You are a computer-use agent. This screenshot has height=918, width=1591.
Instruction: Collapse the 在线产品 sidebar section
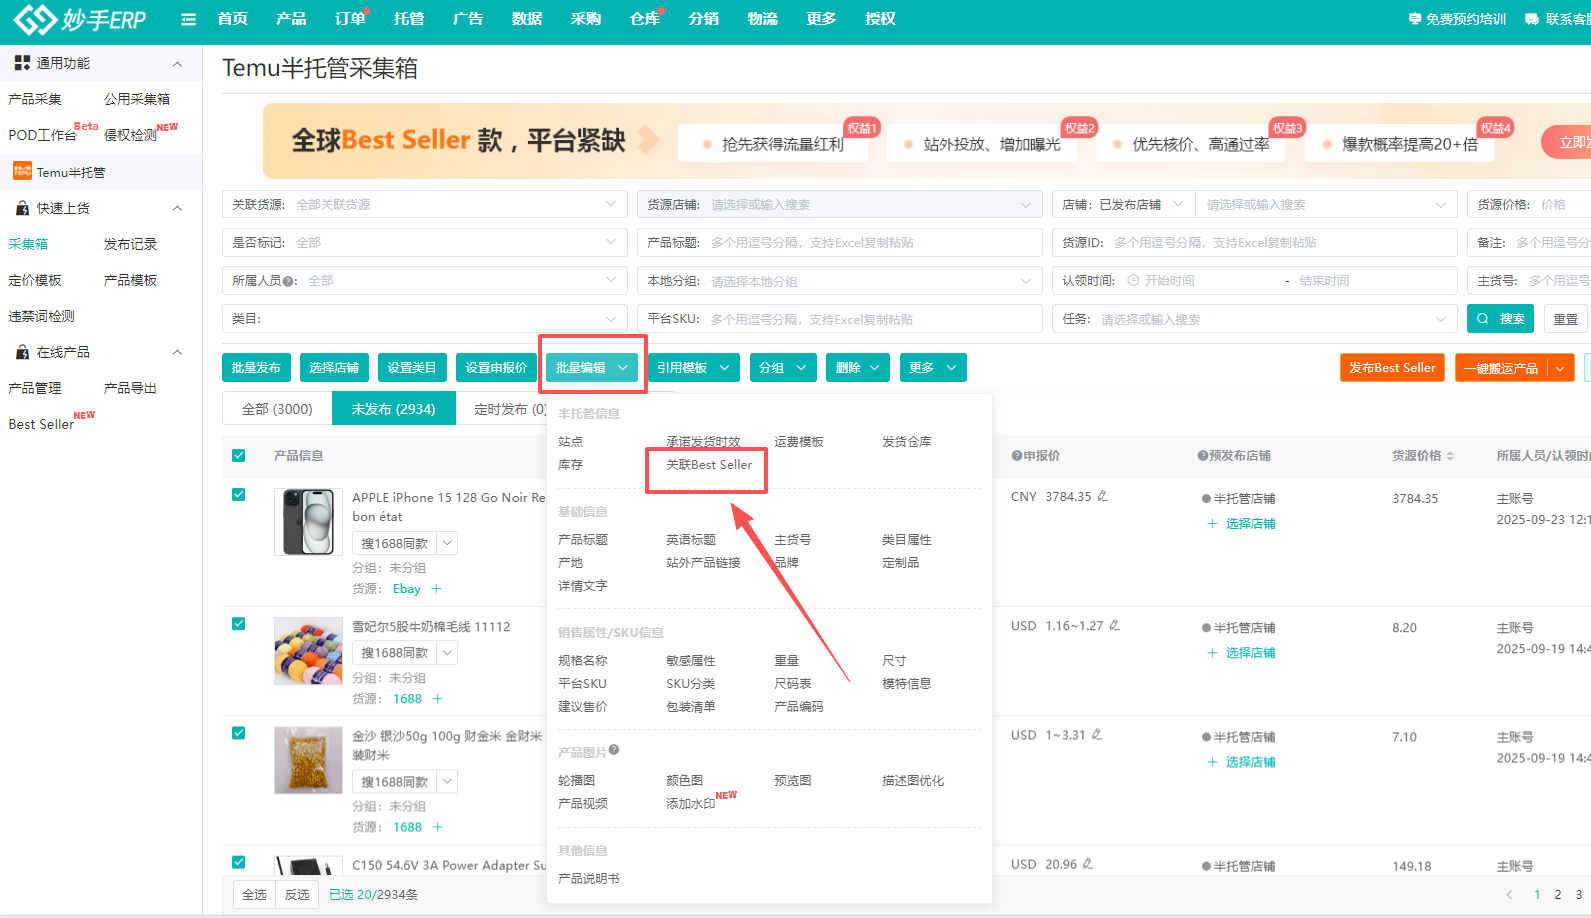pos(177,352)
